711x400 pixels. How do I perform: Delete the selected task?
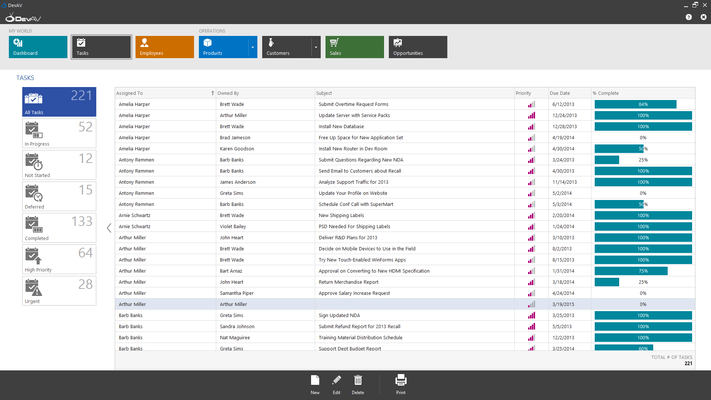[358, 385]
